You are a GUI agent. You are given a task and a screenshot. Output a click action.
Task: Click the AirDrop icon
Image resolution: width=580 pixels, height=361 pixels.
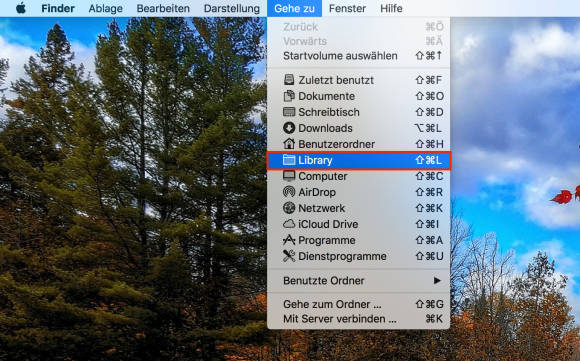289,192
